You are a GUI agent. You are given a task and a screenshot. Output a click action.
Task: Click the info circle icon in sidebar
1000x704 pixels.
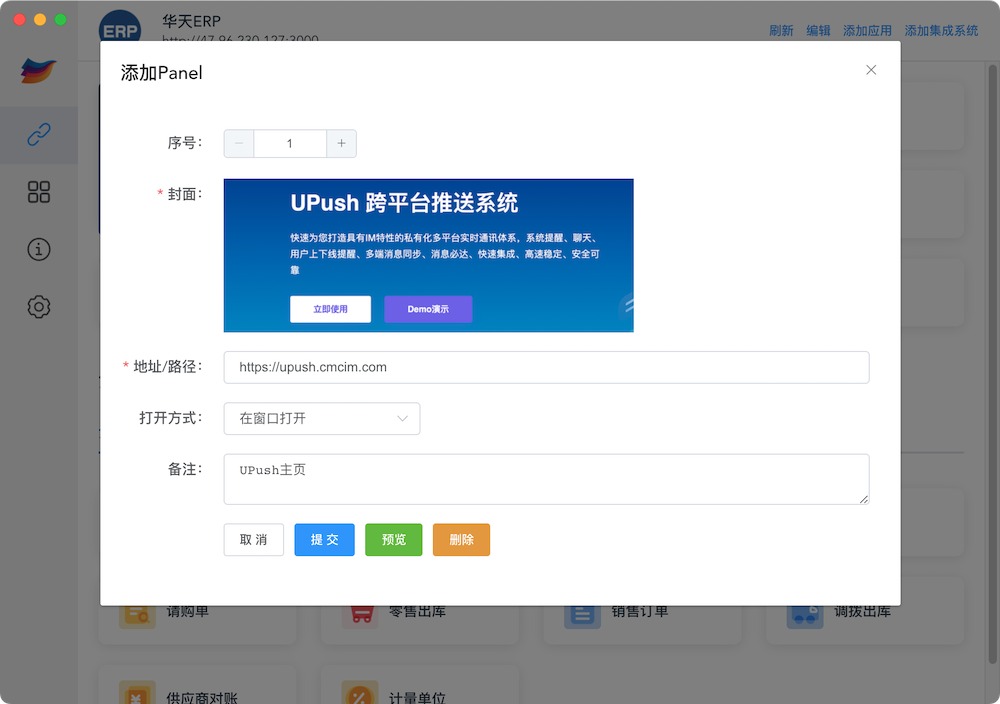pos(39,249)
